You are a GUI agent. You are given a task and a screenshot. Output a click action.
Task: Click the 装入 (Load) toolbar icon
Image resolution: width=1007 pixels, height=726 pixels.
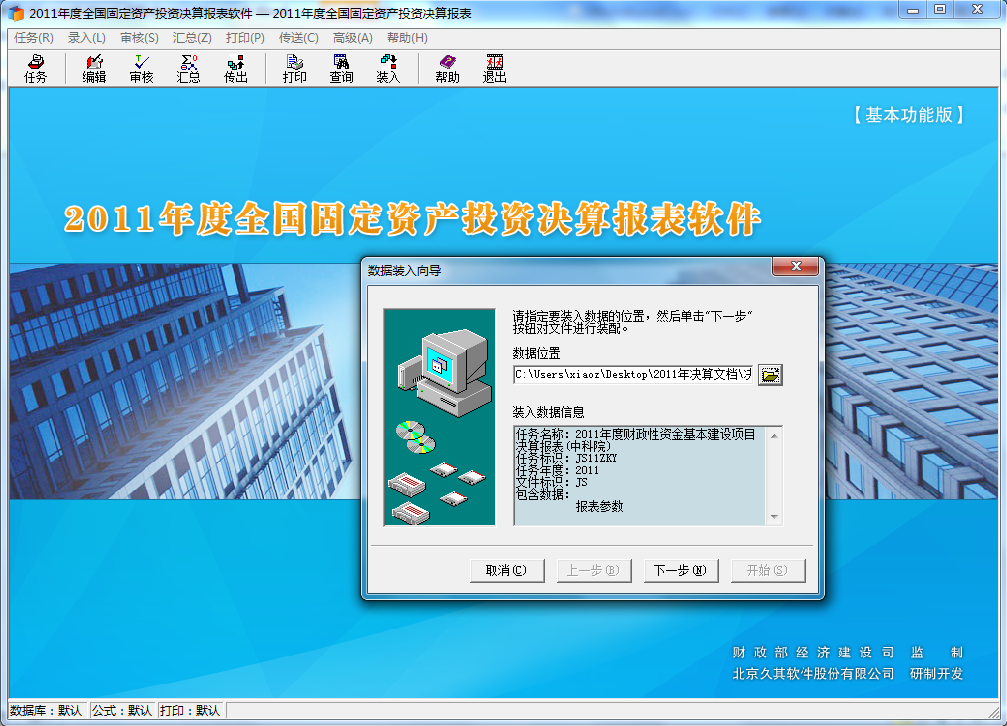[388, 68]
